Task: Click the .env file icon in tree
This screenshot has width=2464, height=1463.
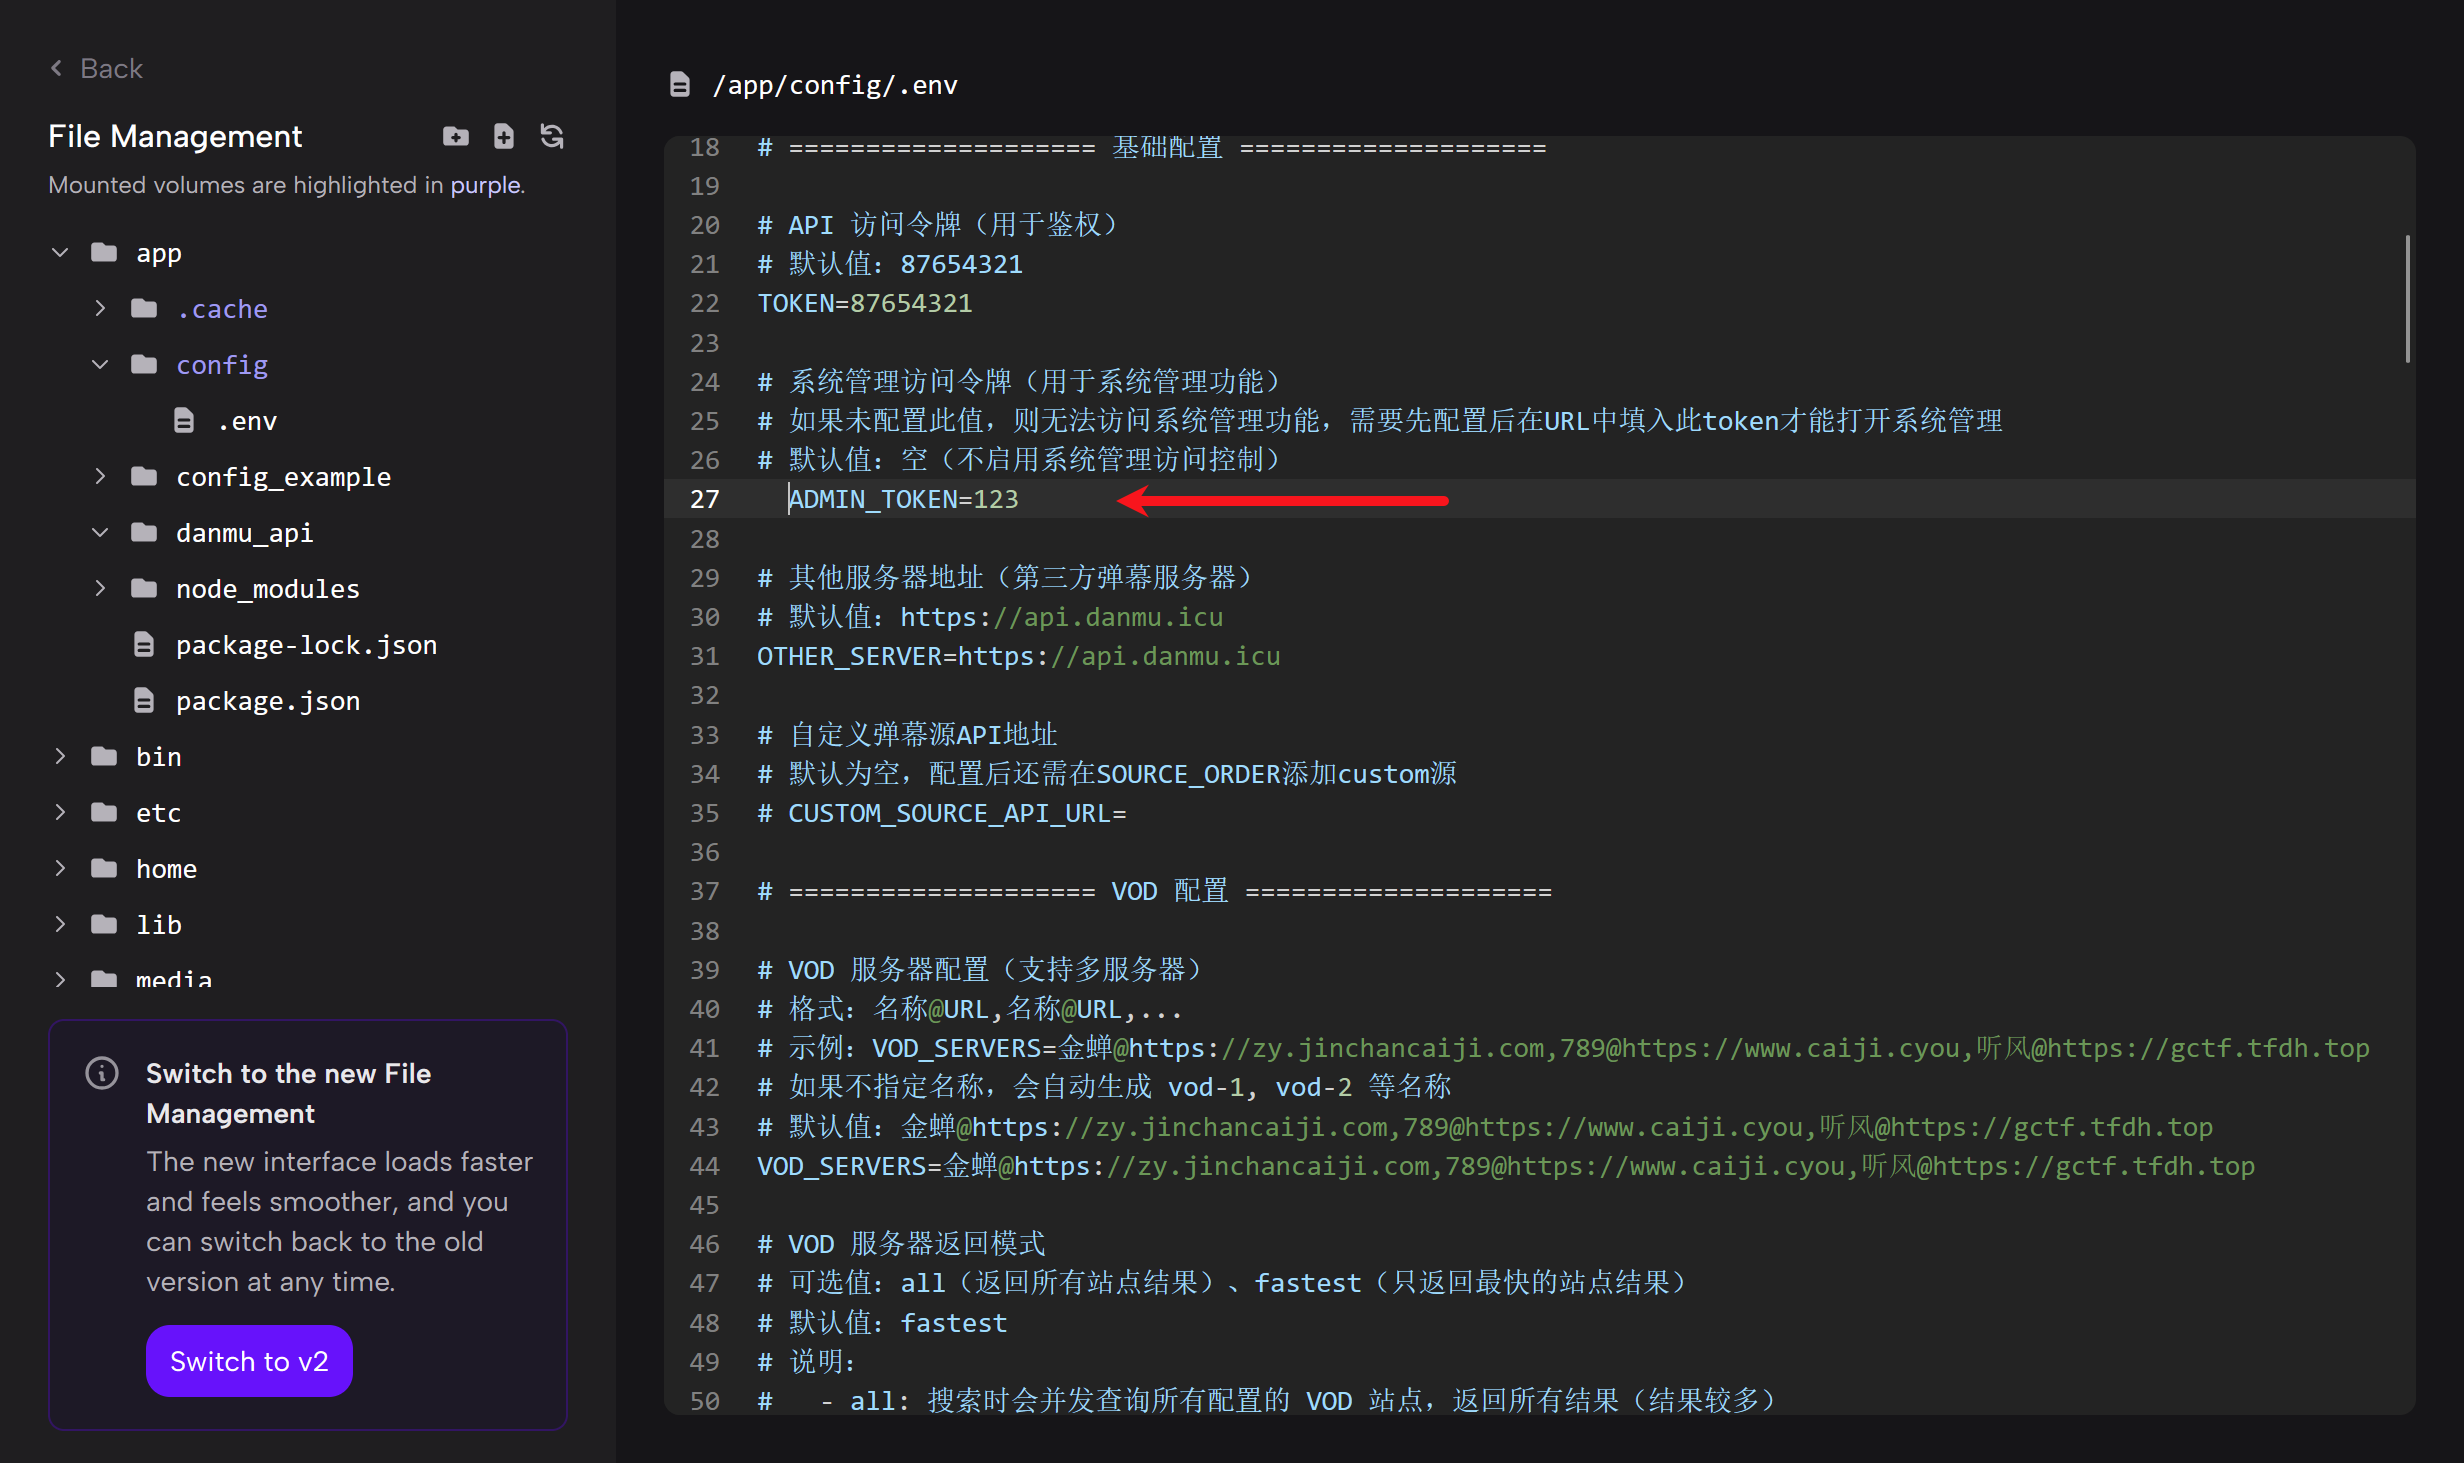Action: (x=184, y=421)
